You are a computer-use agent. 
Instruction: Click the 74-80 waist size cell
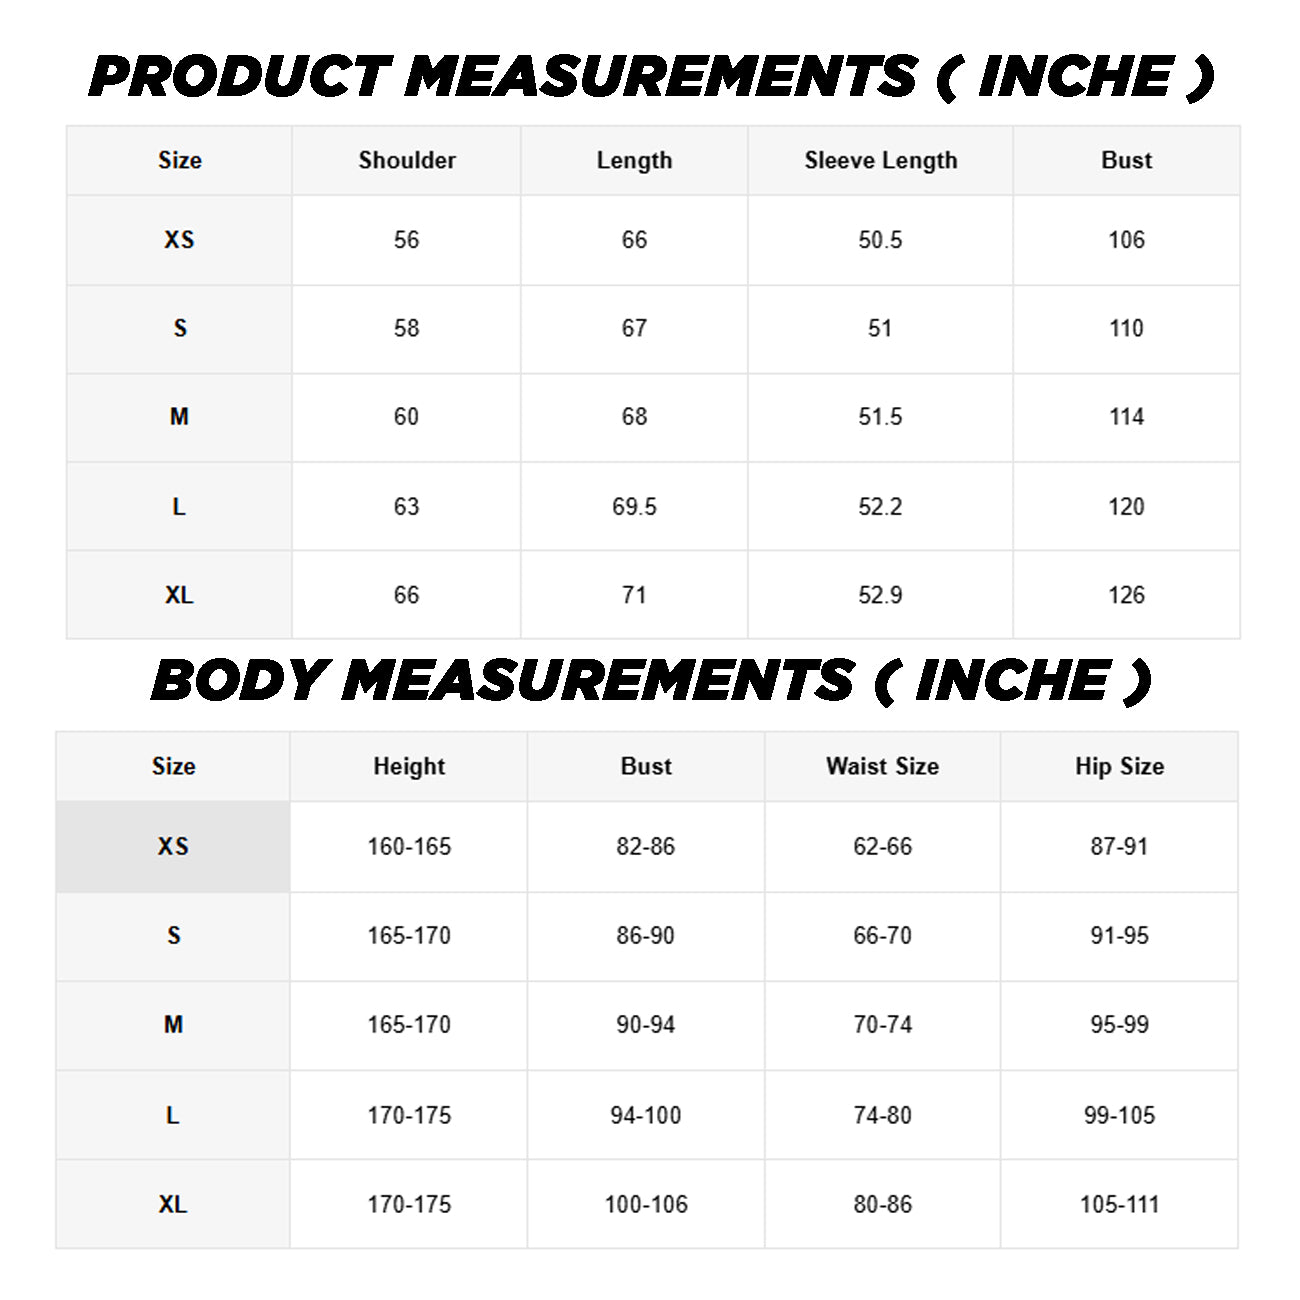tap(882, 1115)
